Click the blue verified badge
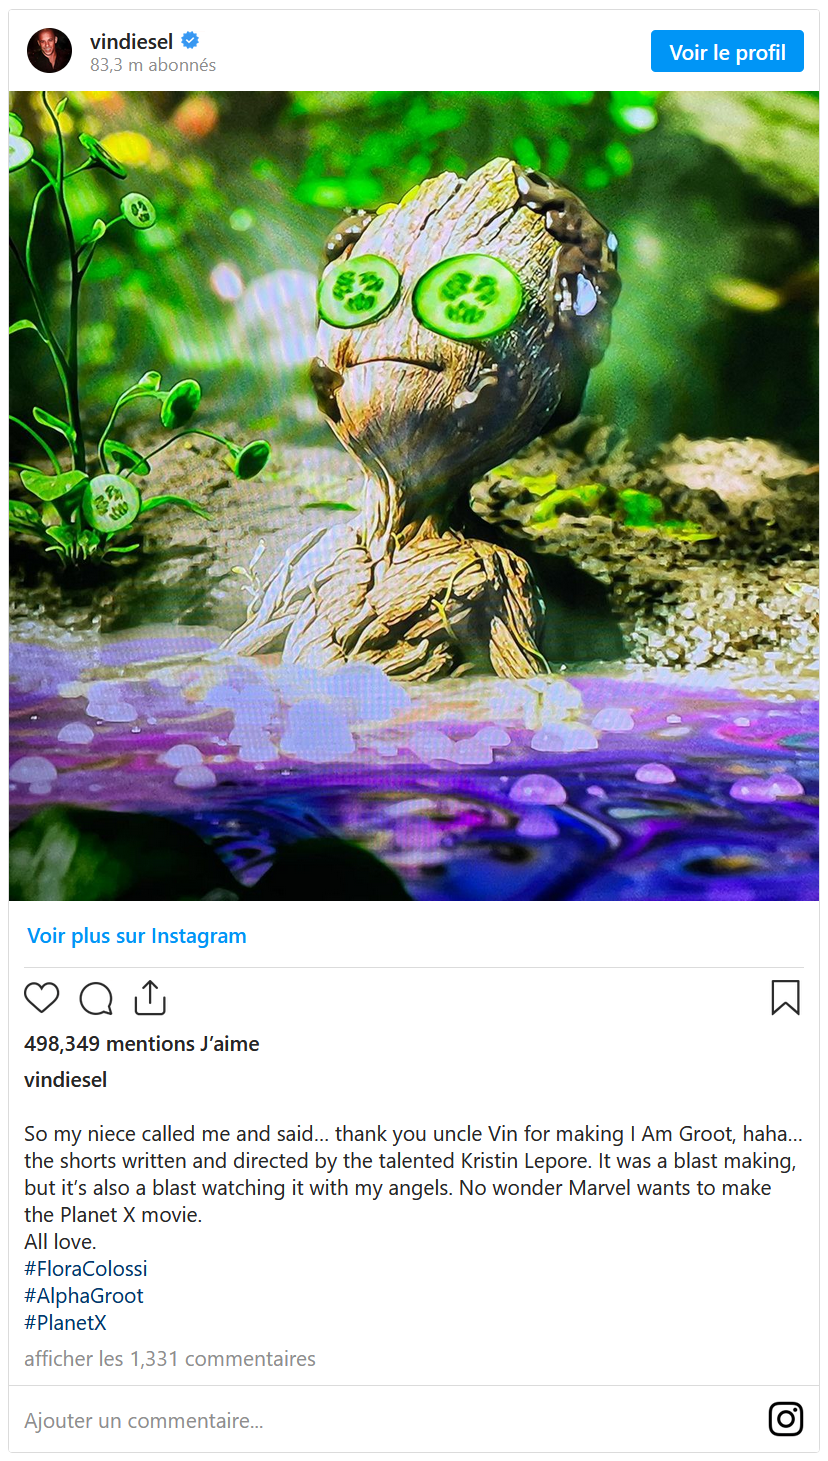The width and height of the screenshot is (828, 1461). [x=189, y=41]
